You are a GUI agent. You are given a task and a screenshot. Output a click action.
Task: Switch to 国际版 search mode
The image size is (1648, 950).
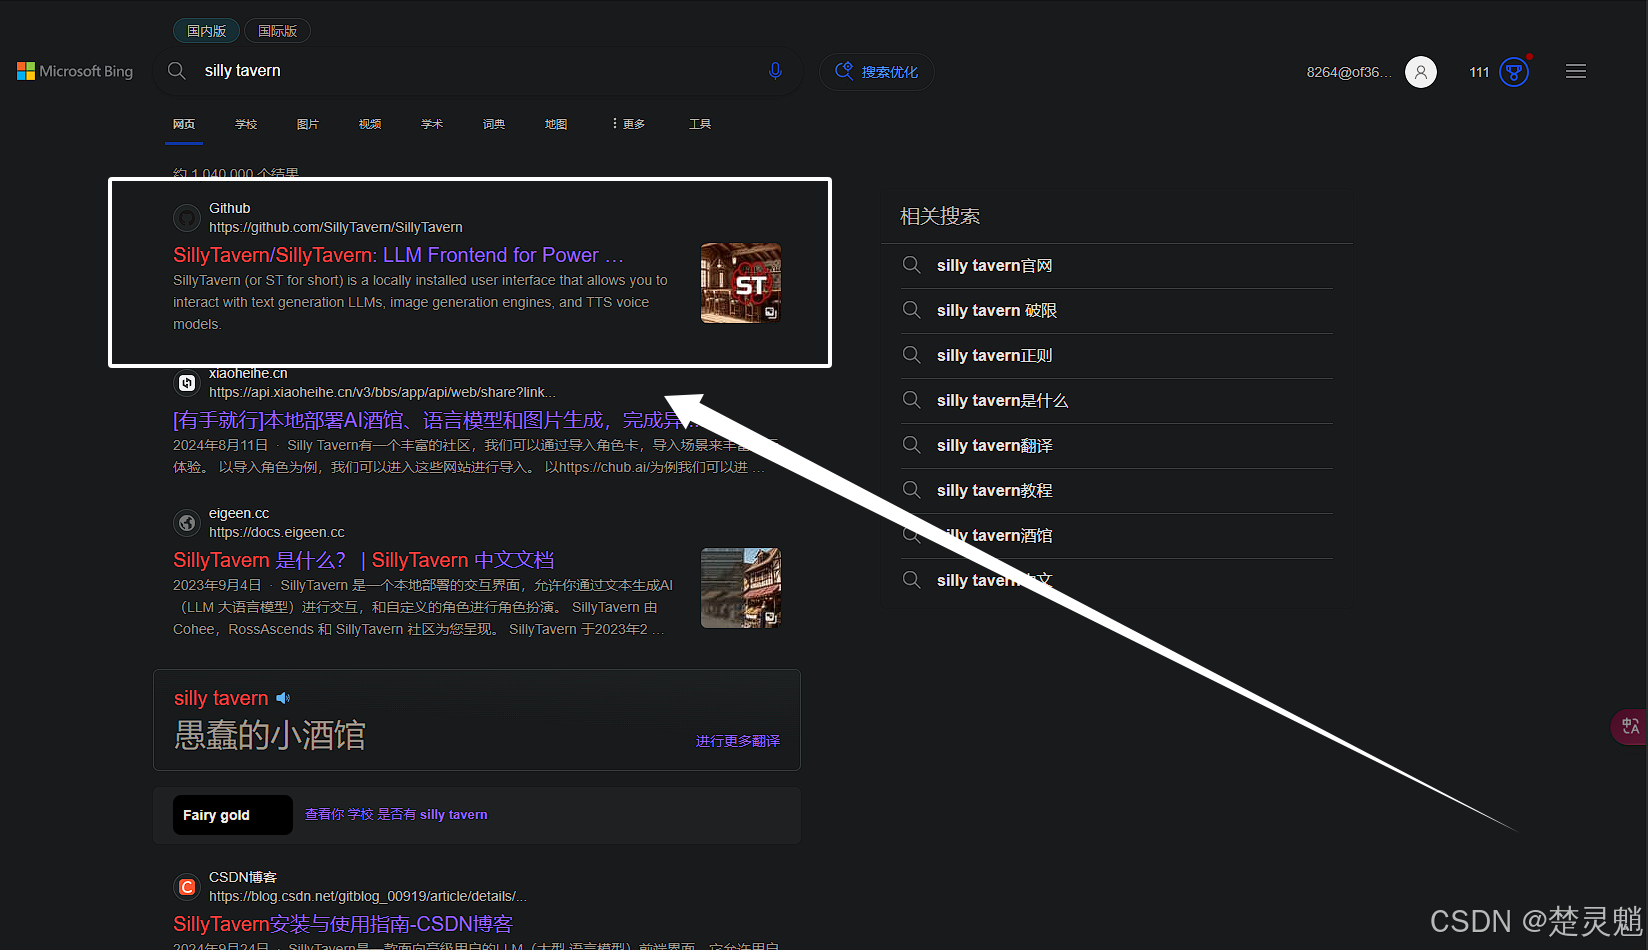(x=277, y=31)
